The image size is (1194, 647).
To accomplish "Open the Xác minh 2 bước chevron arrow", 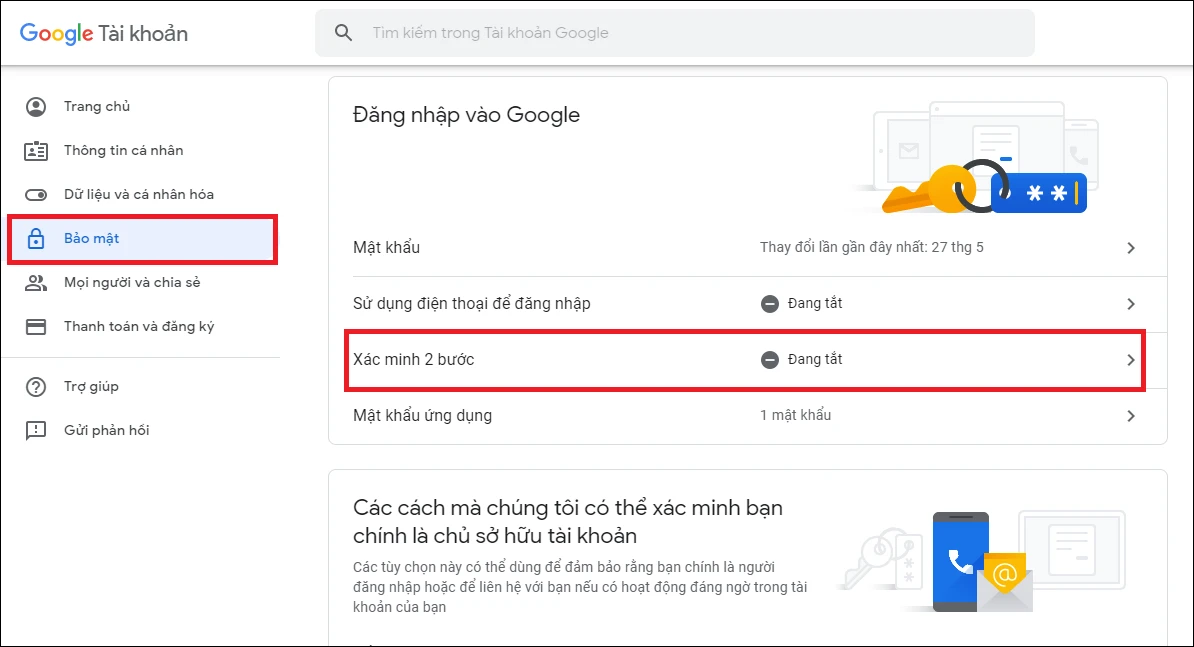I will click(x=1131, y=360).
